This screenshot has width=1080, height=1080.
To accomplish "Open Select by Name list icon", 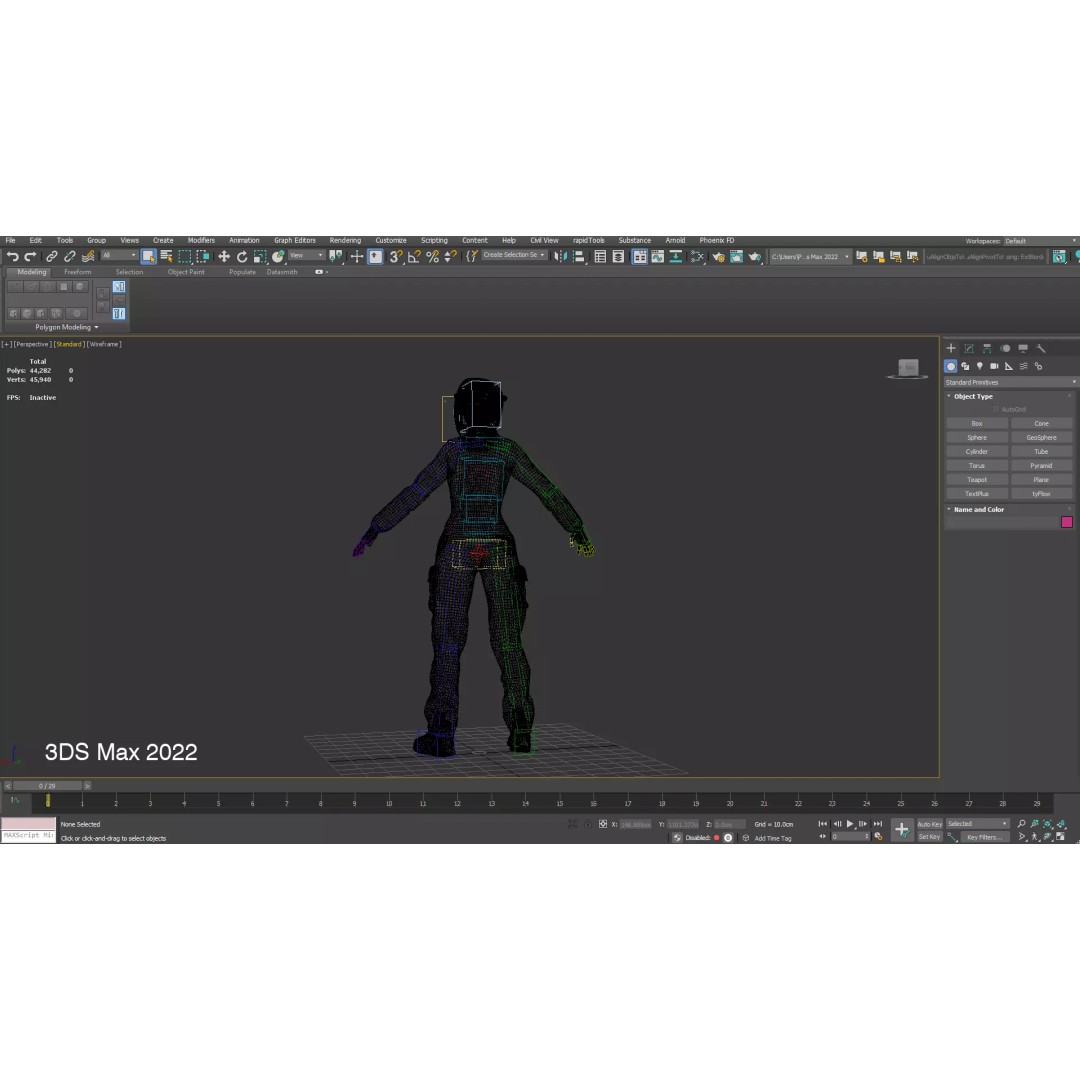I will (x=167, y=257).
